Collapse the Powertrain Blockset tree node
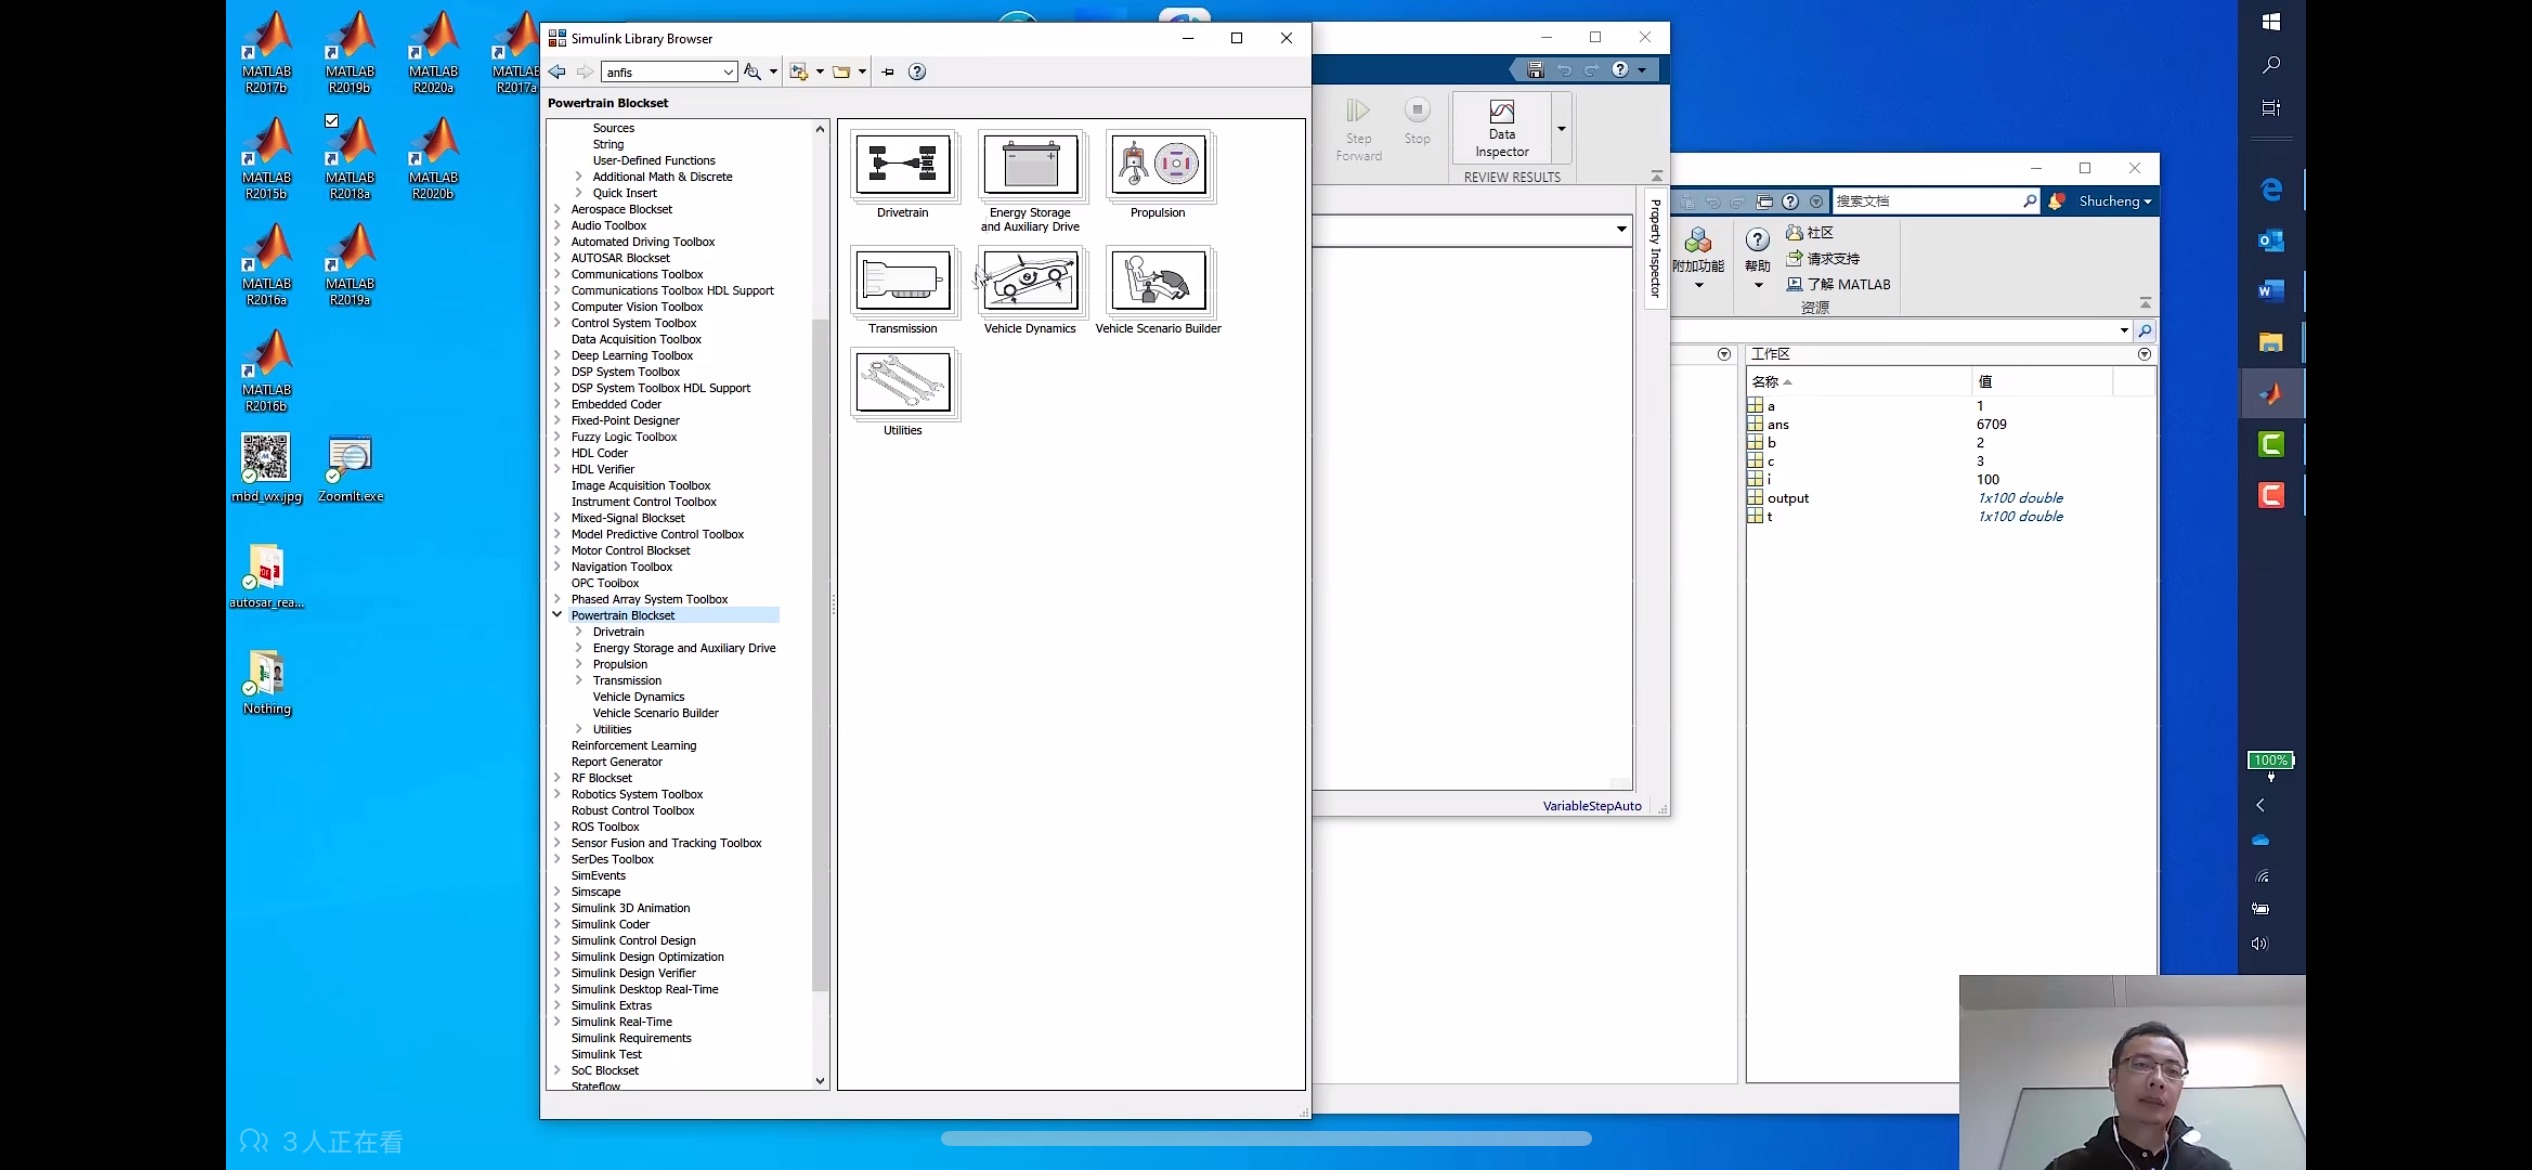 [x=557, y=615]
